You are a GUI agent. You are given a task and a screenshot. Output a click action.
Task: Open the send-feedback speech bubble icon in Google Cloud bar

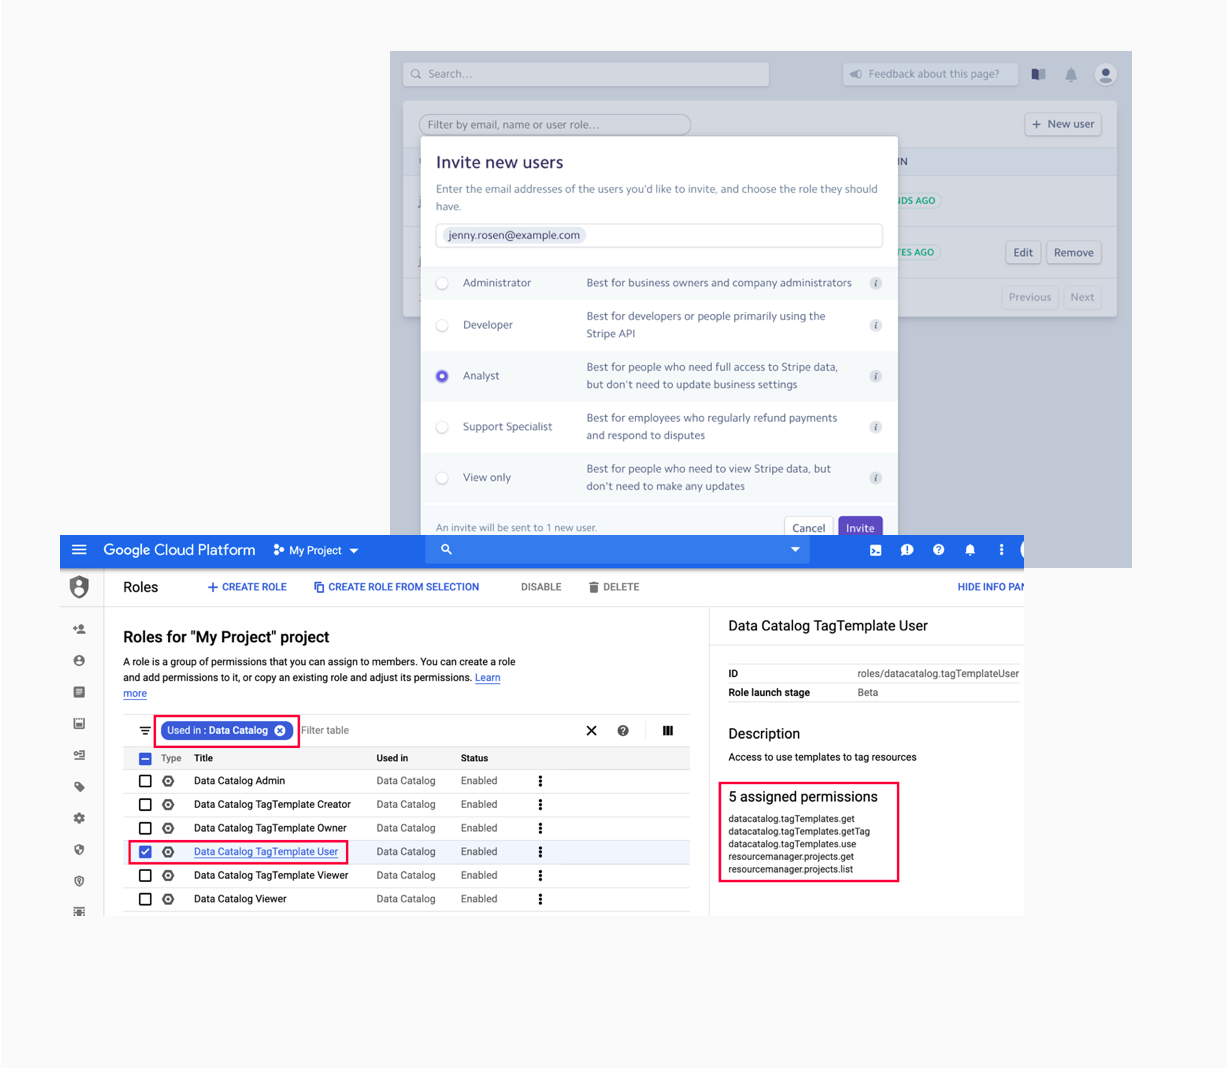906,550
